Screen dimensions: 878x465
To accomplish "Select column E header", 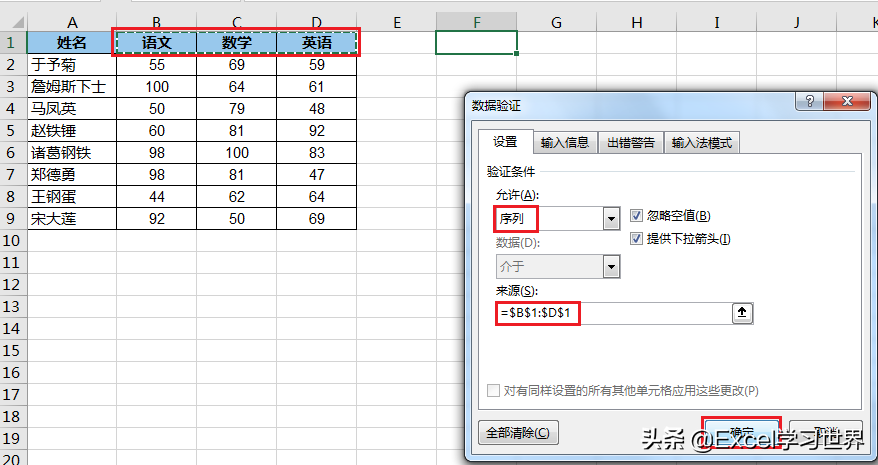I will click(x=396, y=22).
